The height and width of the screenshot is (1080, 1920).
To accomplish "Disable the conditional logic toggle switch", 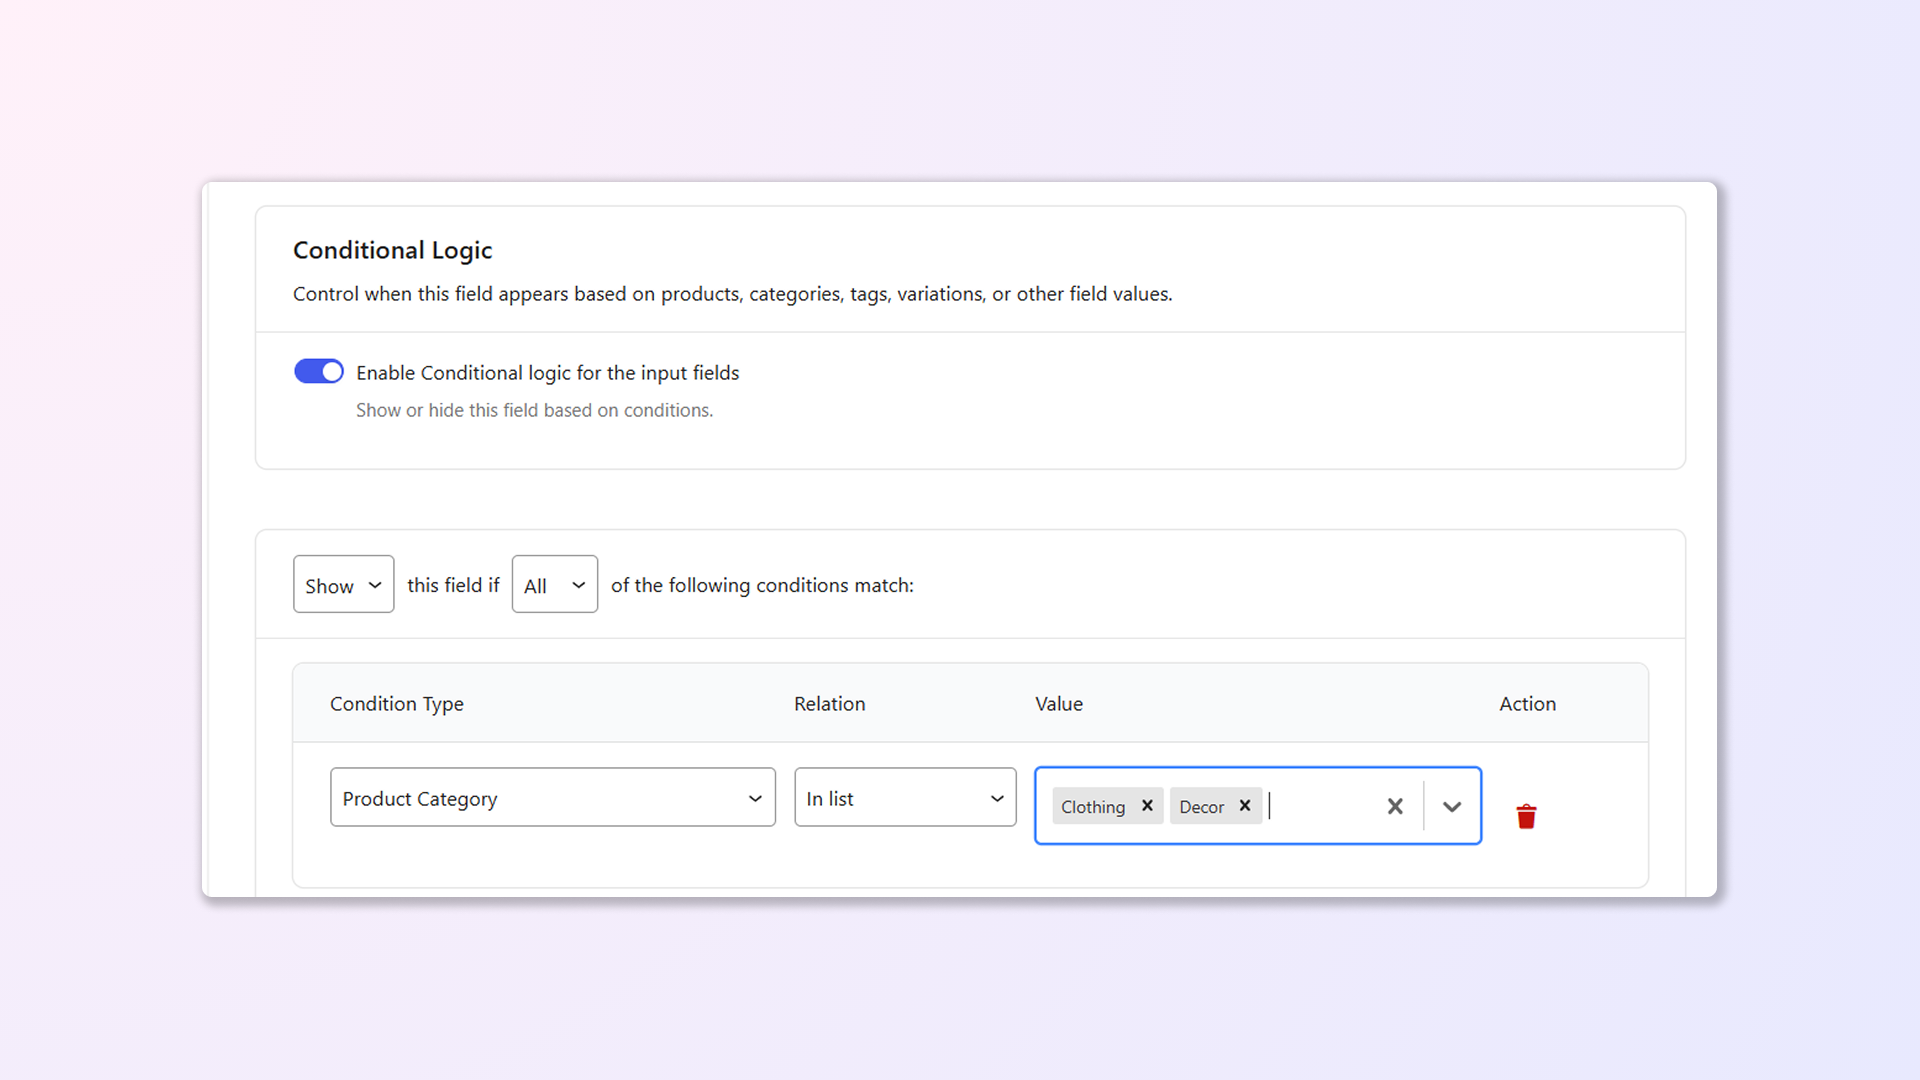I will click(318, 372).
